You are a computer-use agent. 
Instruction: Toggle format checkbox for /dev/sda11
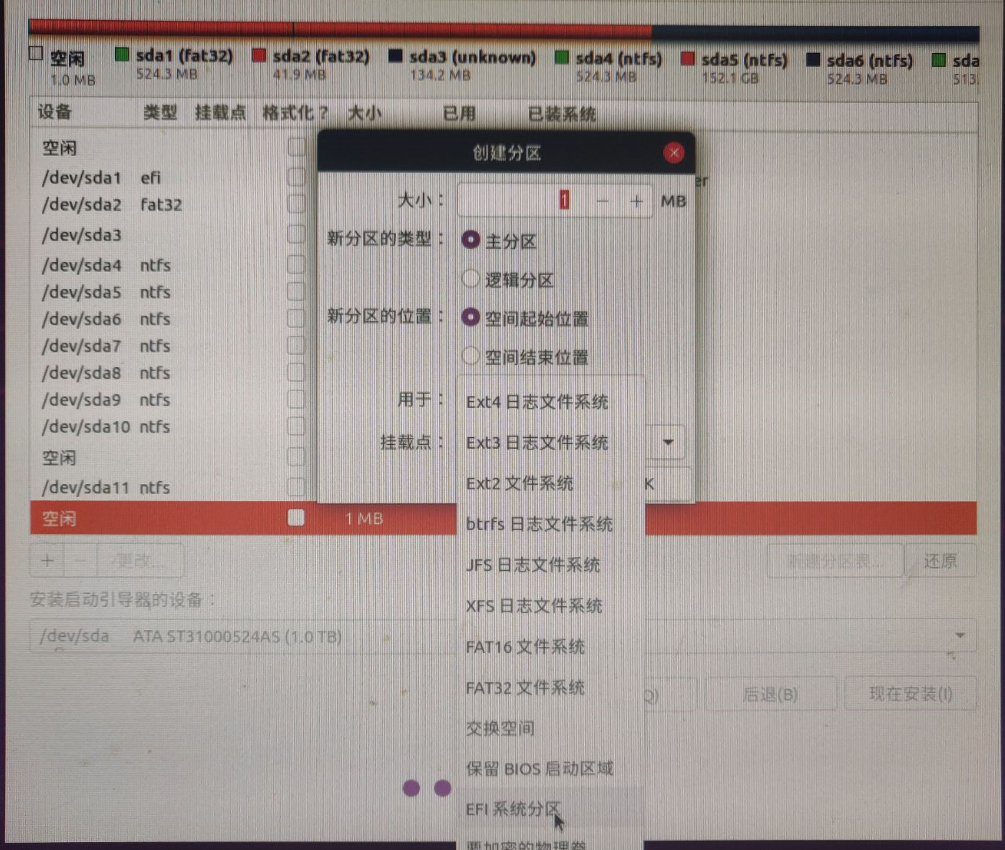[x=296, y=487]
